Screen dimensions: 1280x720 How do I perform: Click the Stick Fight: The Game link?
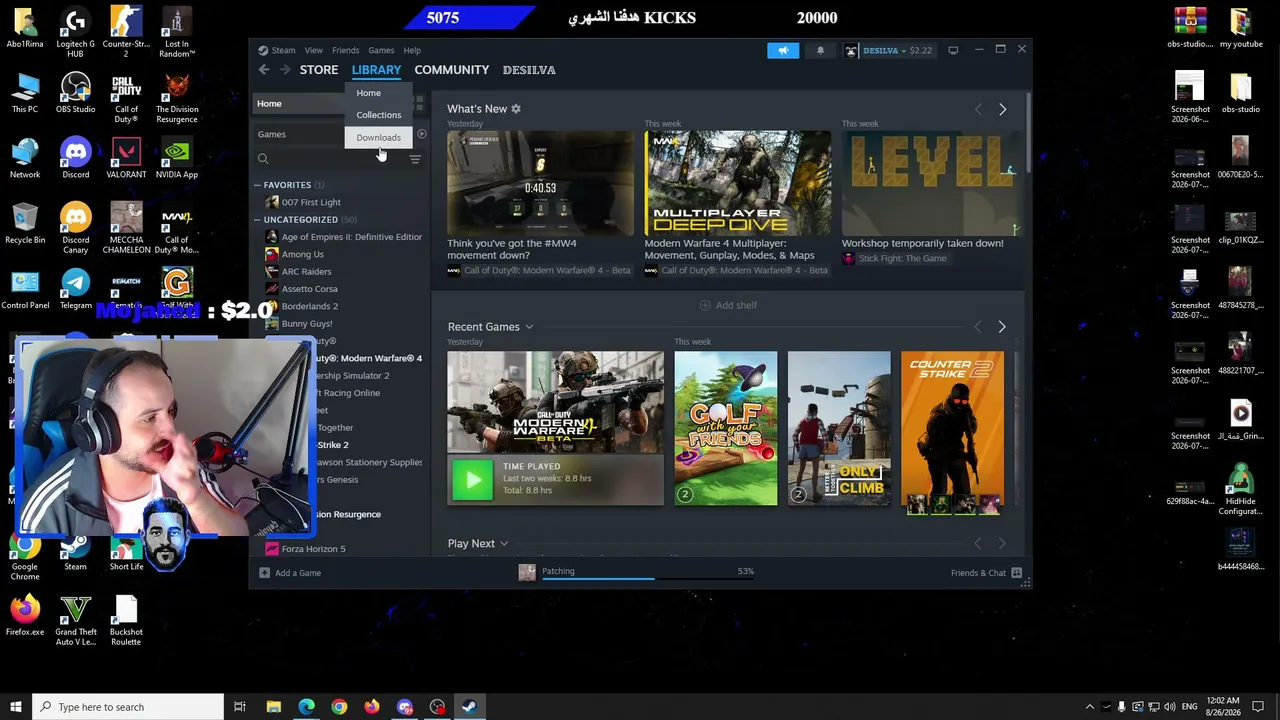pyautogui.click(x=902, y=259)
